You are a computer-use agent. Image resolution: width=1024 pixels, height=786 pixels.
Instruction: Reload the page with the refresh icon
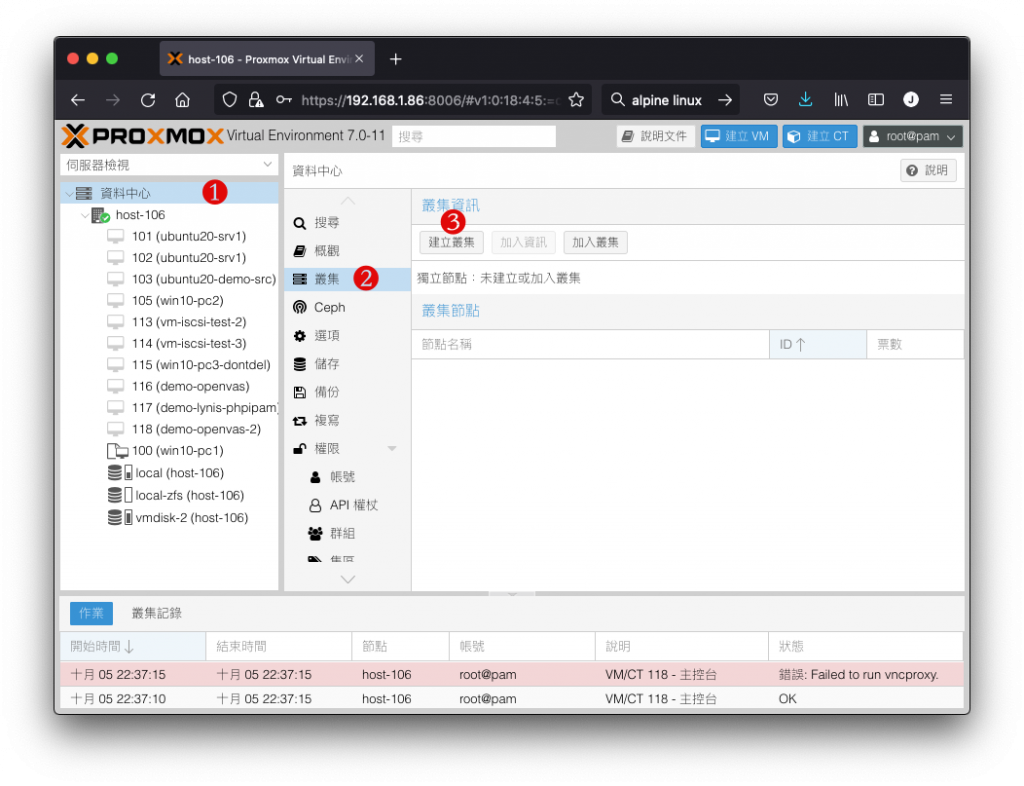coord(148,100)
